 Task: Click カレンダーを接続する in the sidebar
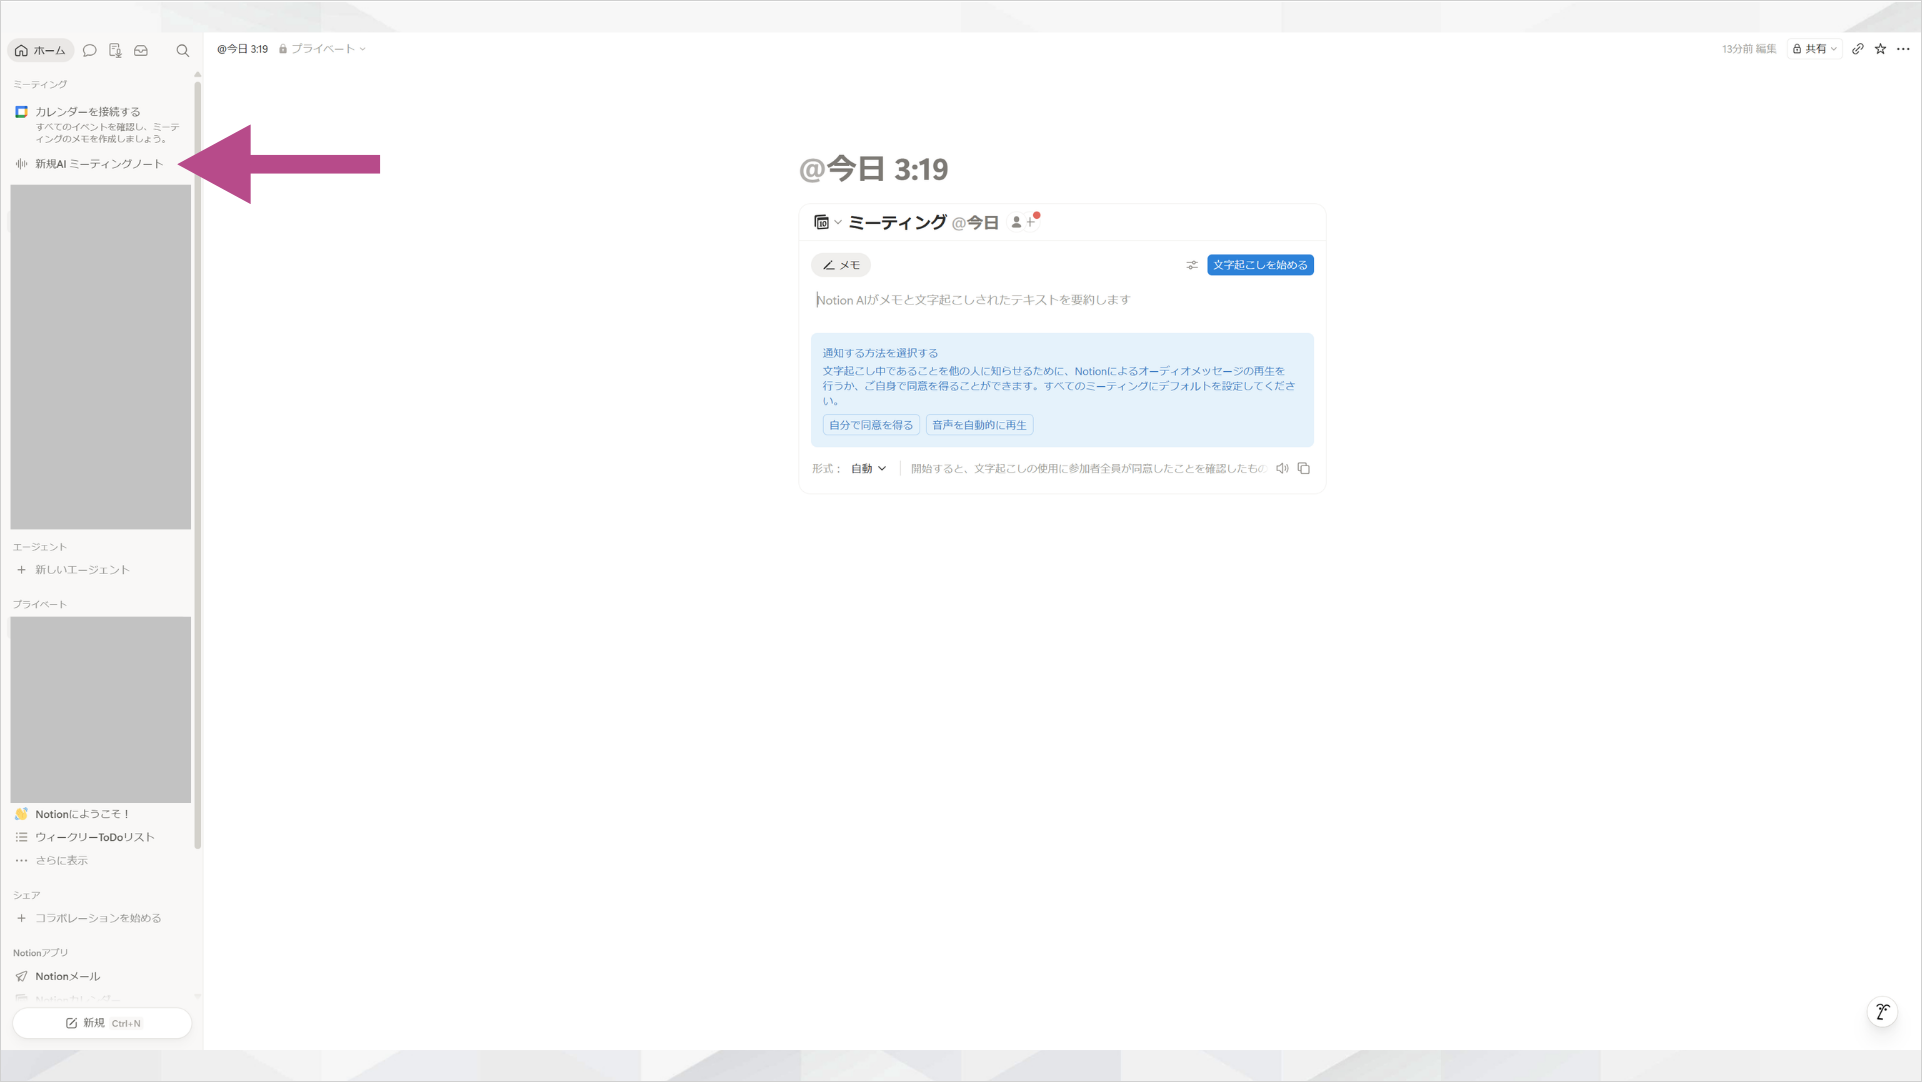click(88, 112)
